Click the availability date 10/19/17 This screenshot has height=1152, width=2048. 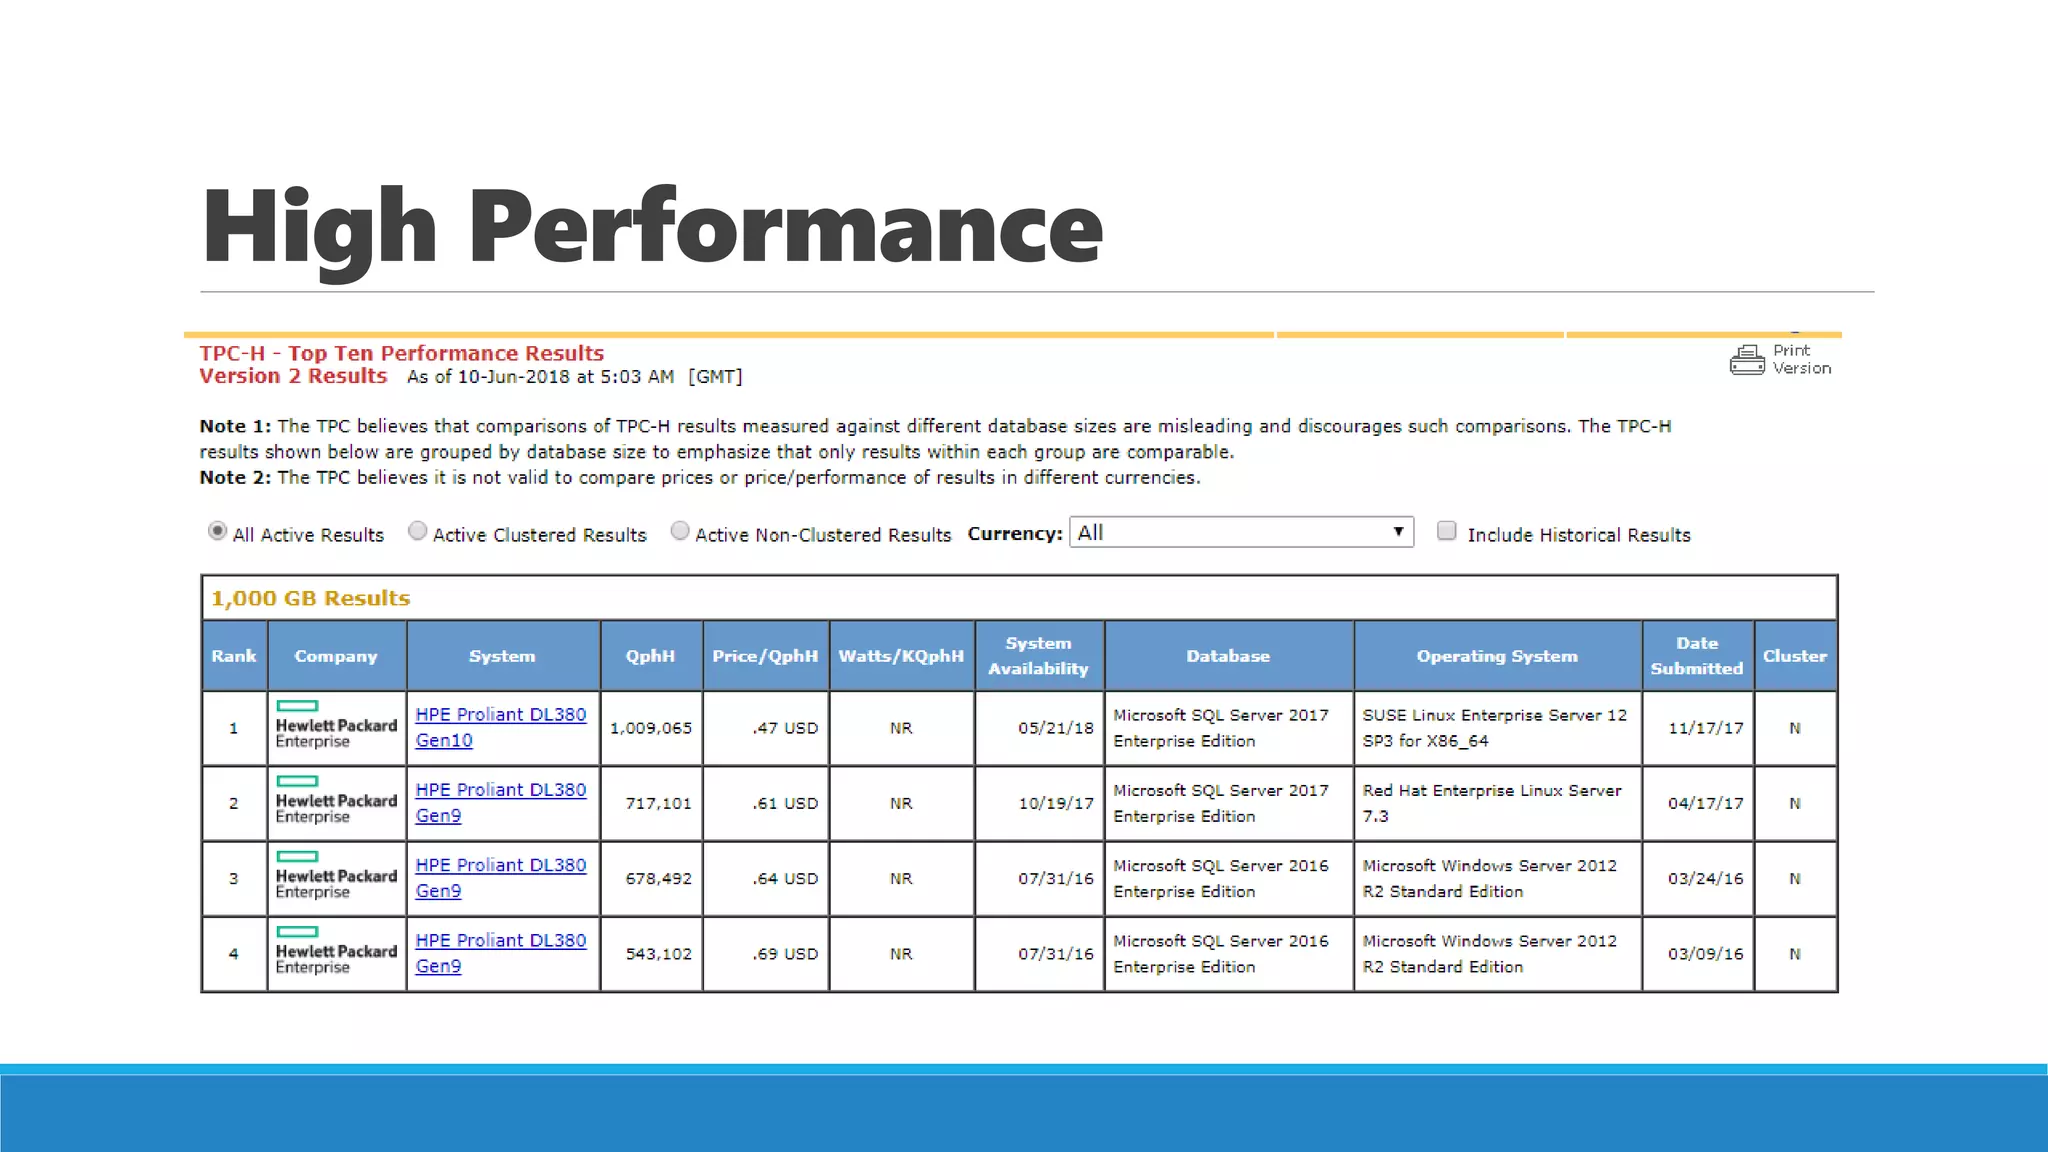1056,803
